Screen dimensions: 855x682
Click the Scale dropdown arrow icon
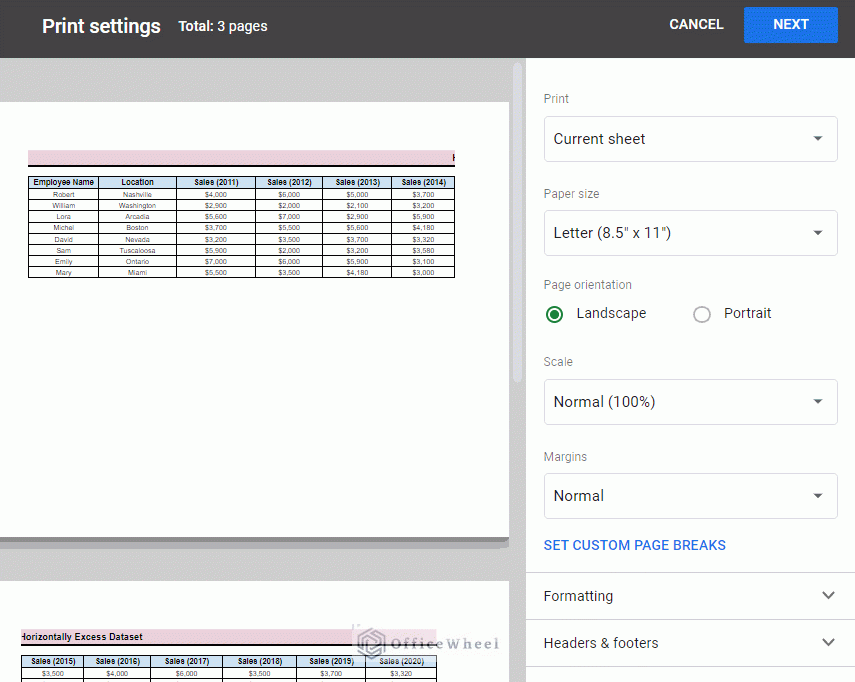pyautogui.click(x=818, y=402)
